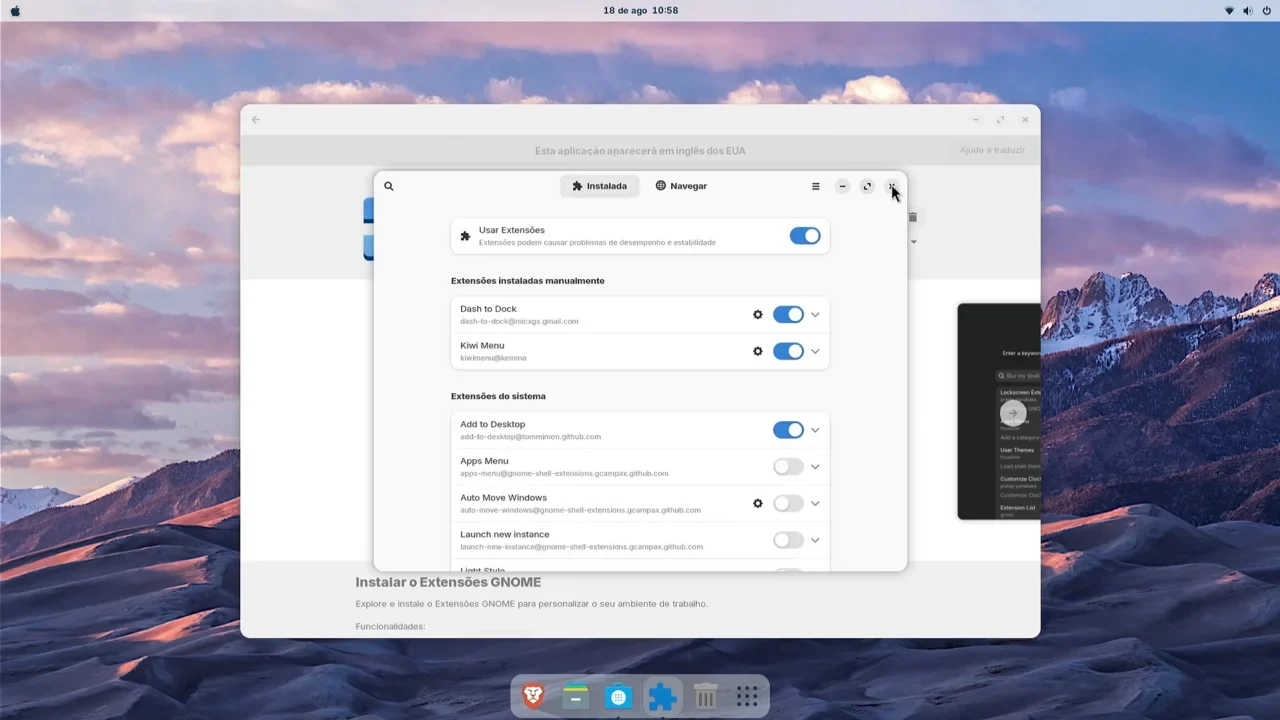Toggle the Usar Extensões switch
This screenshot has height=720, width=1280.
click(805, 236)
